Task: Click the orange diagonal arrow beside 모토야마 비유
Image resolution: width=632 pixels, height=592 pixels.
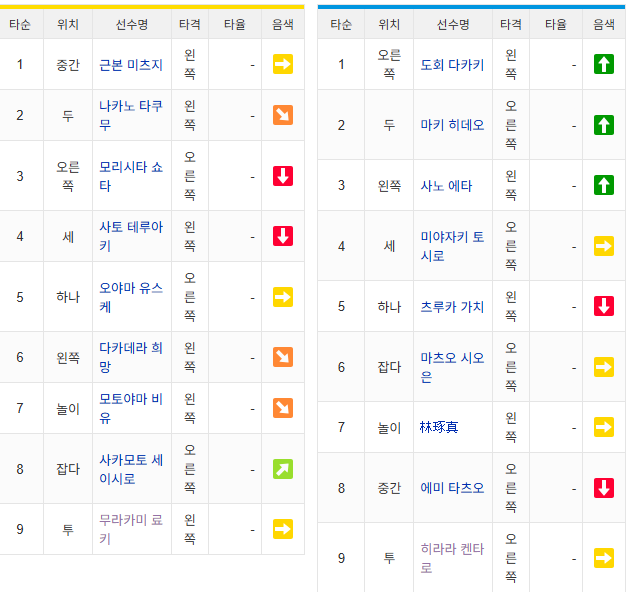Action: (x=283, y=408)
